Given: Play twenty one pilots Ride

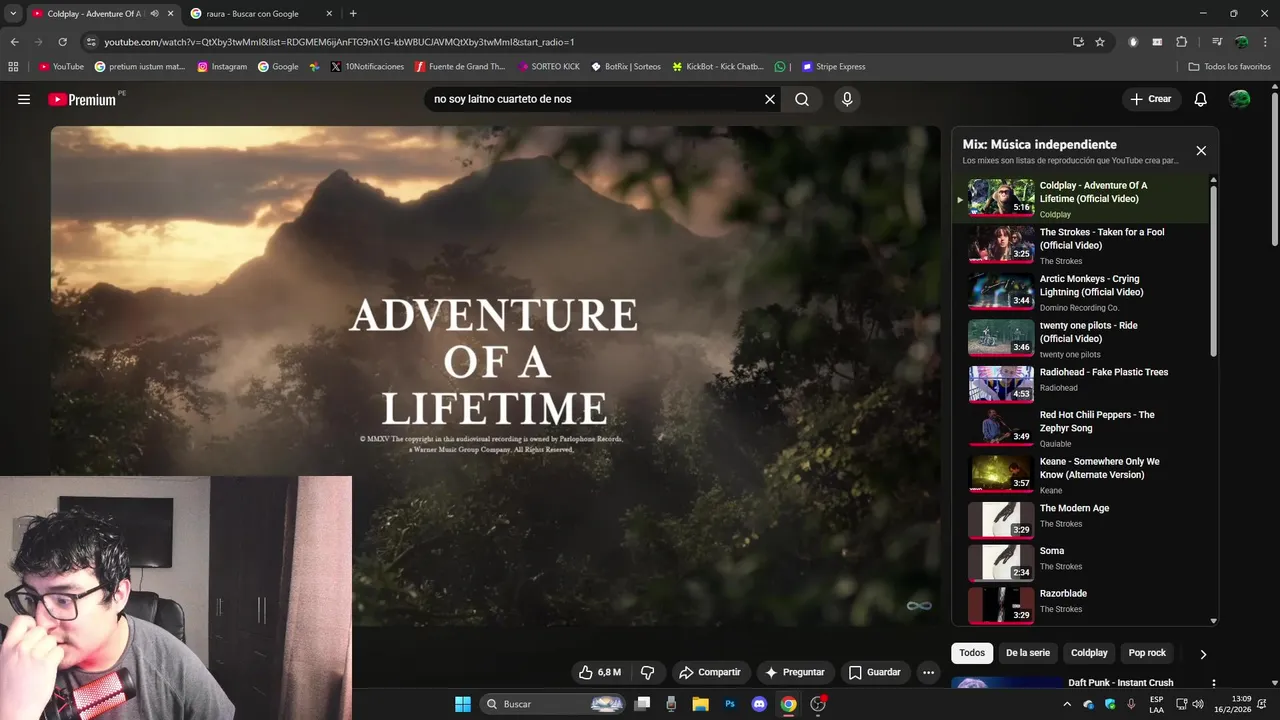Looking at the screenshot, I should [x=1083, y=338].
